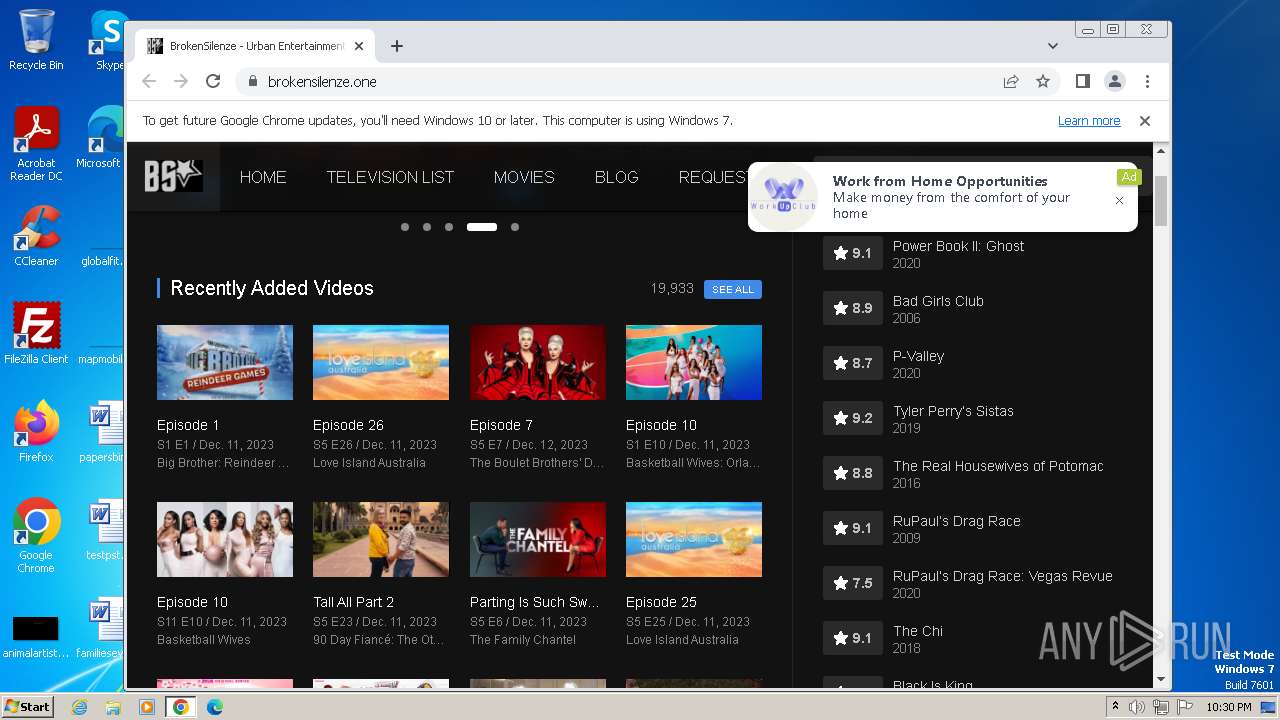Click the 8.8 rating badge for Potomac
The height and width of the screenshot is (720, 1280).
[x=853, y=473]
